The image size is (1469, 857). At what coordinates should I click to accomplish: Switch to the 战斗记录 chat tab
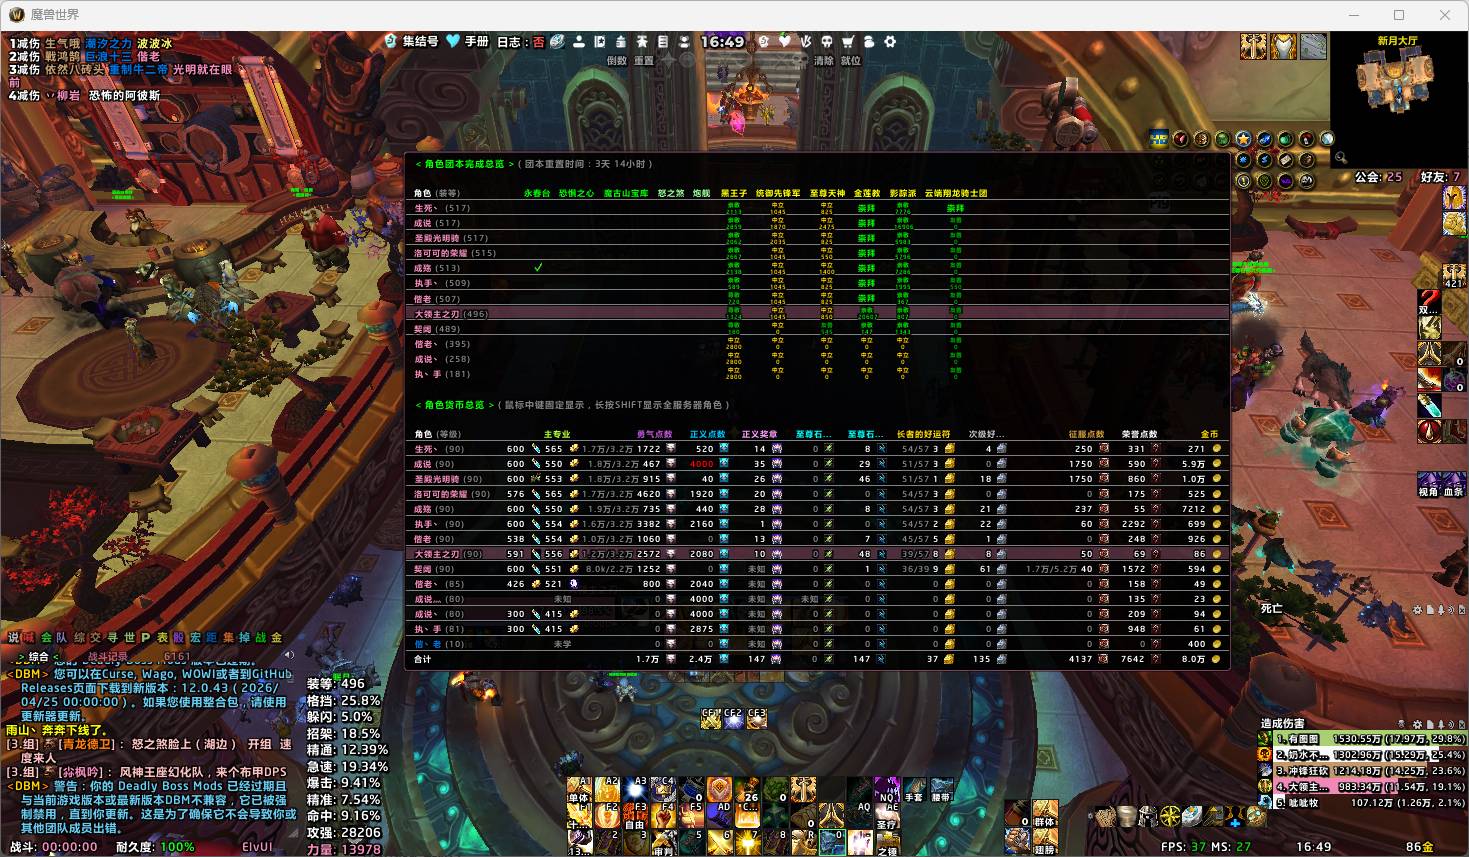(x=106, y=657)
